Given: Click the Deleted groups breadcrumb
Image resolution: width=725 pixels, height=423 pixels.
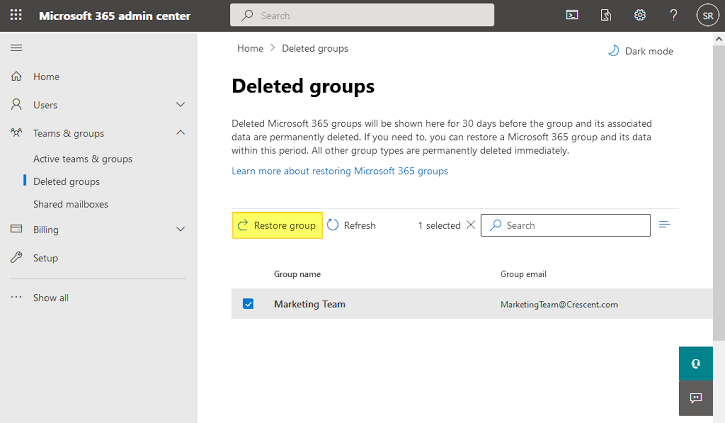Looking at the screenshot, I should [x=315, y=49].
